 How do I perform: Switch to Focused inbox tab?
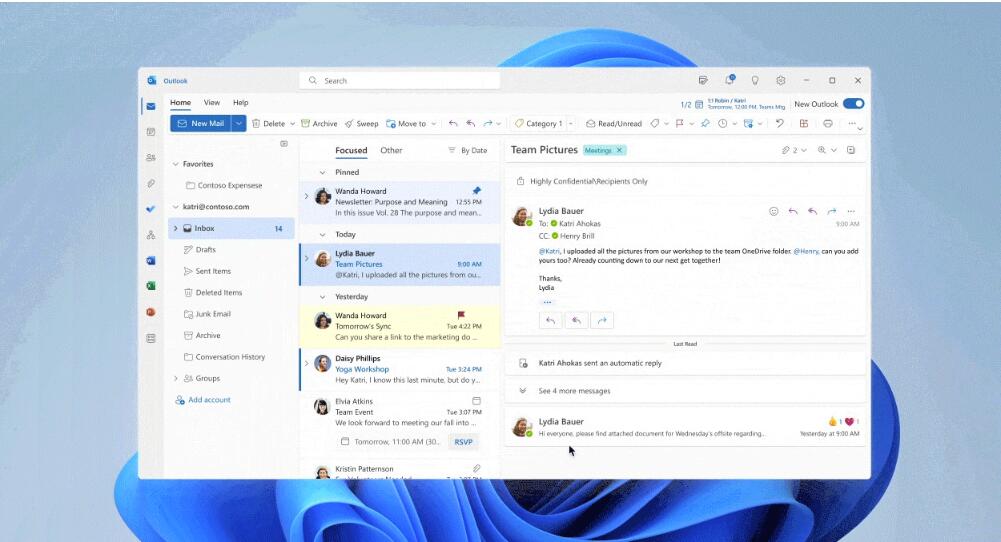[x=351, y=151]
